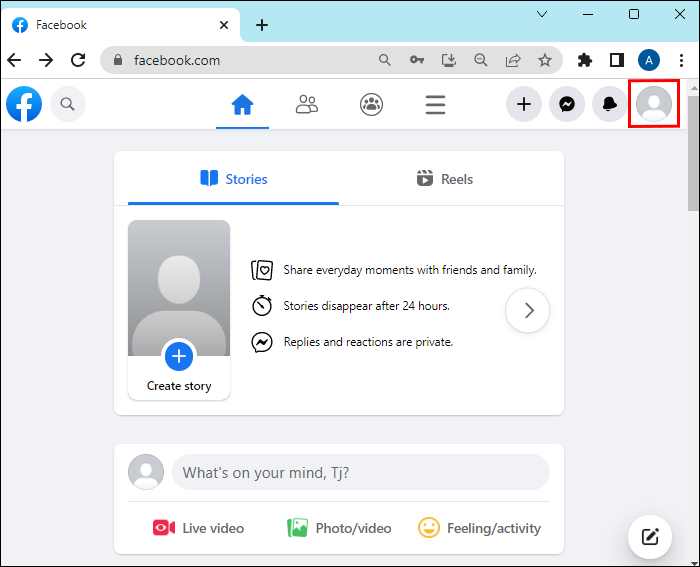
Task: Bookmark this page with the star
Action: coord(545,60)
